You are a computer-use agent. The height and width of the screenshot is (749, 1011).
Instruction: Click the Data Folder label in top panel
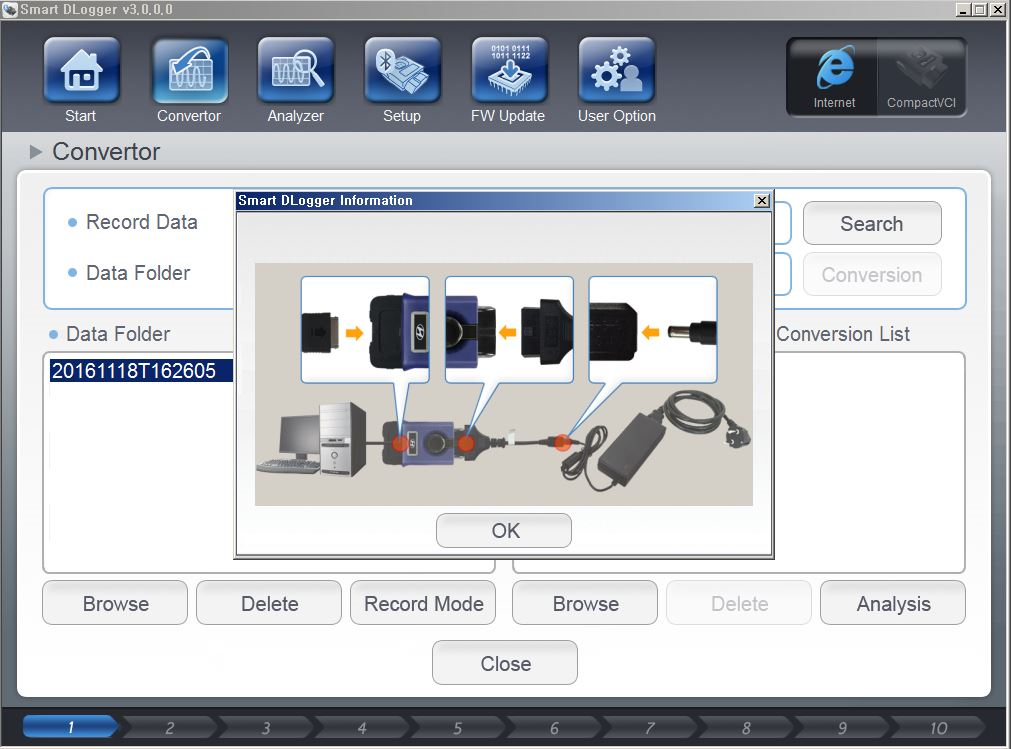click(138, 273)
